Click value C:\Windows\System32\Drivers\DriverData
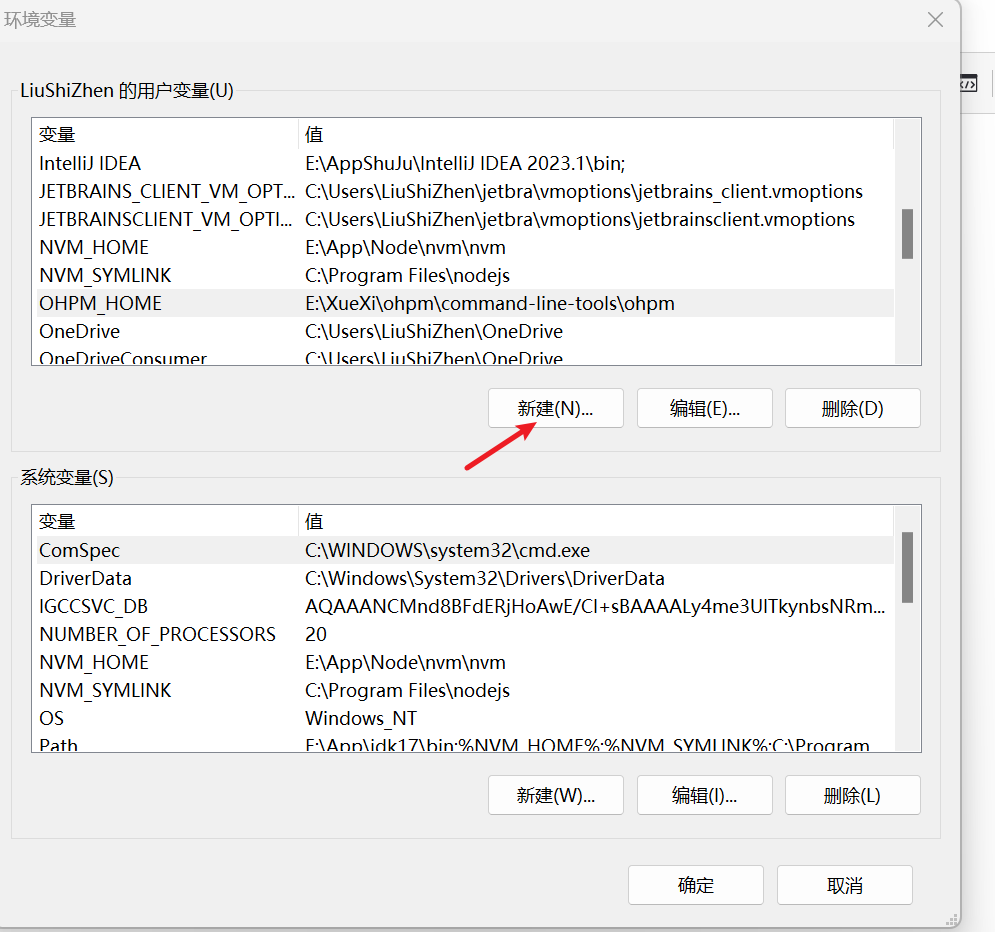 485,578
